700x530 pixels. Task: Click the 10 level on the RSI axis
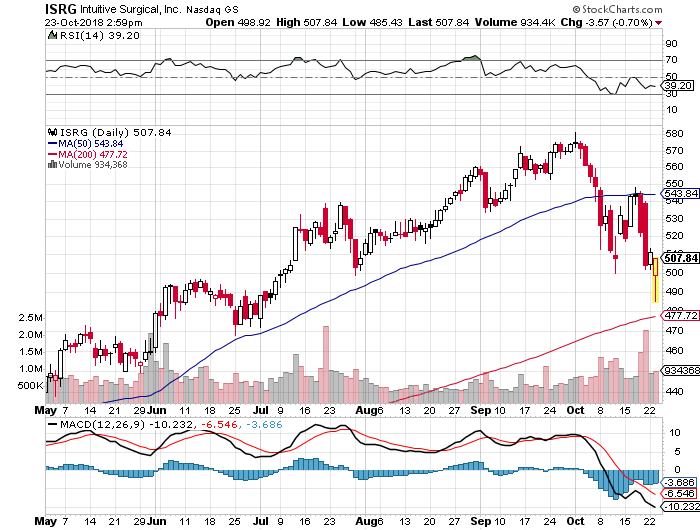[671, 110]
